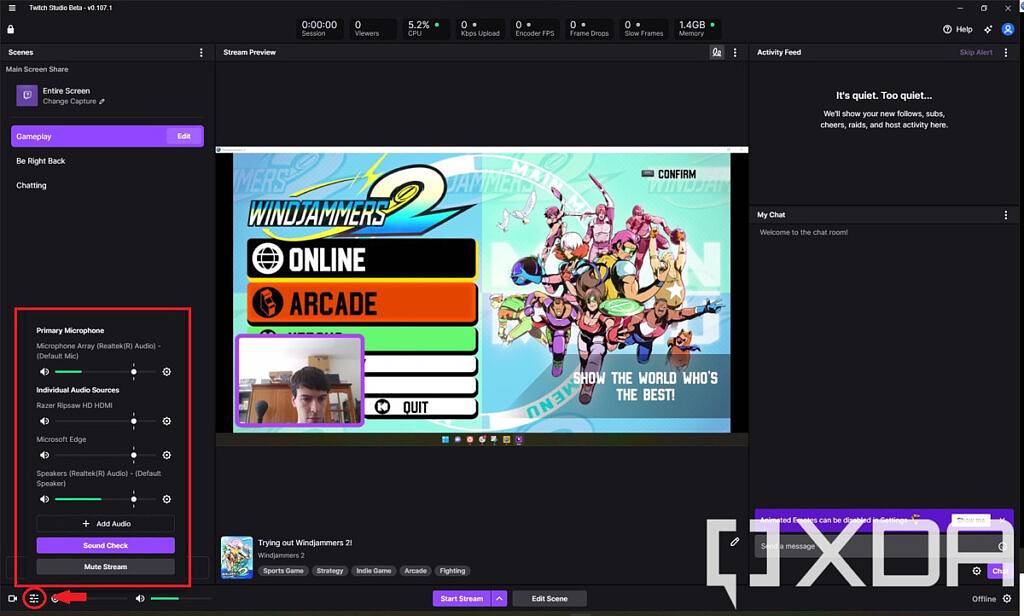This screenshot has width=1024, height=616.
Task: Open the notifications bell icon
Action: [x=987, y=29]
